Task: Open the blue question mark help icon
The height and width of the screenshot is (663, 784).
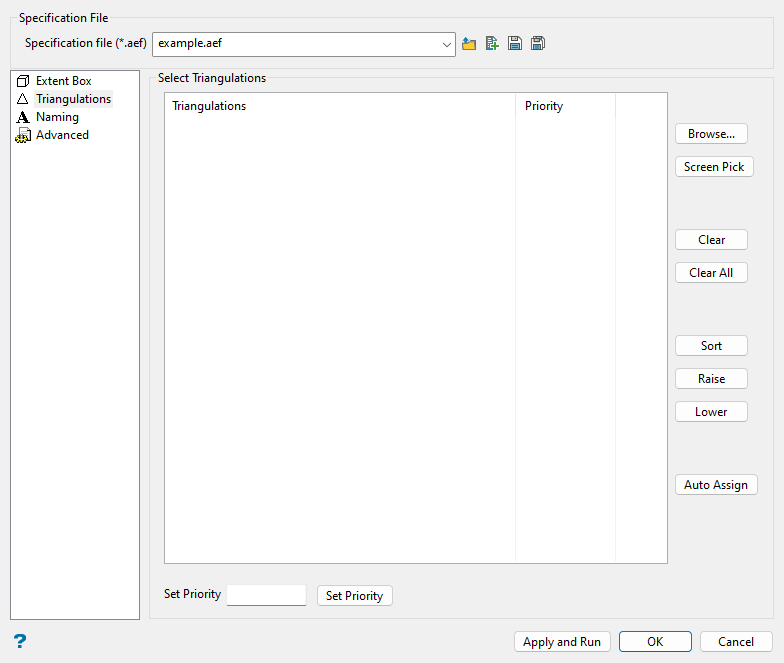Action: pyautogui.click(x=20, y=641)
